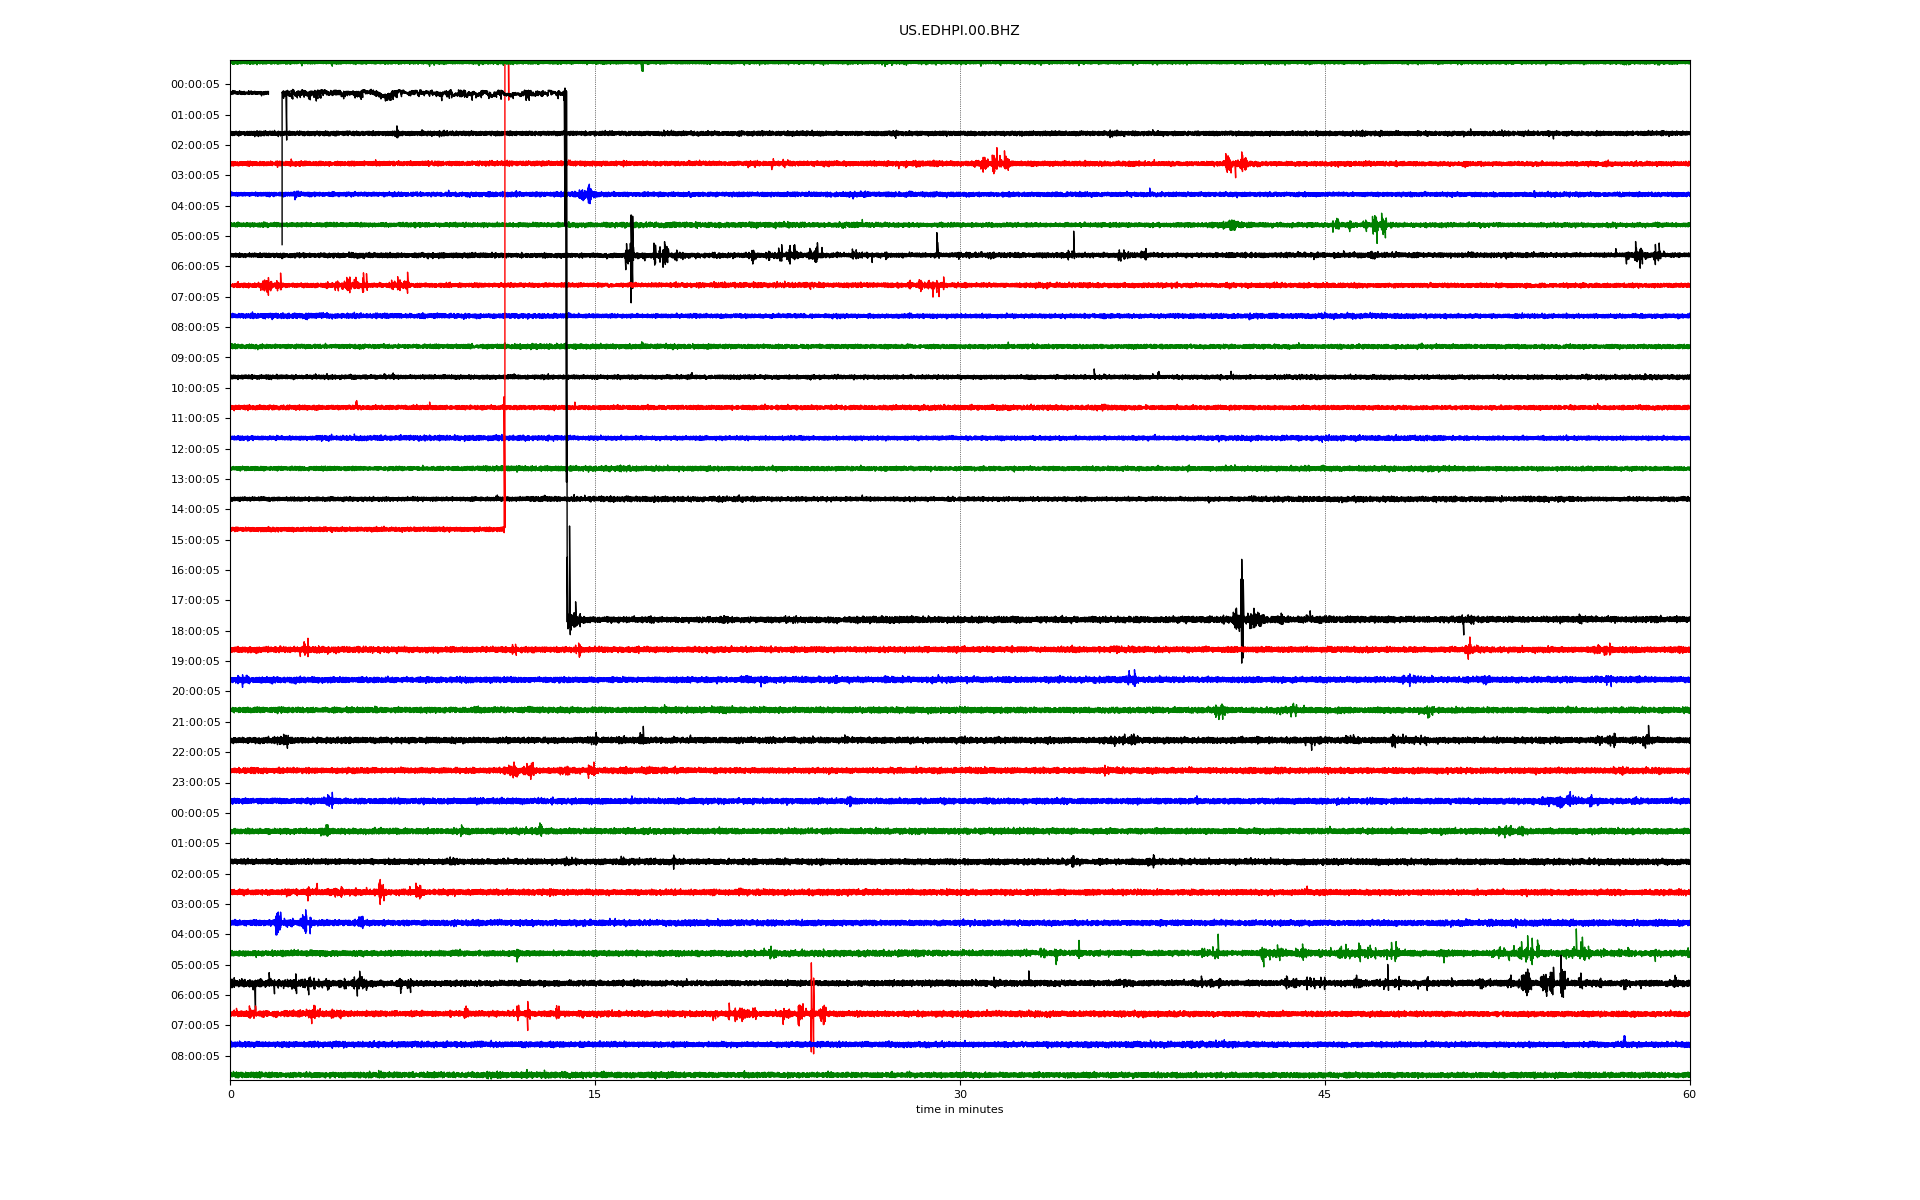Image resolution: width=1920 pixels, height=1200 pixels.
Task: Click the plot title US.EDHPI.00.BHZ
Action: coord(959,31)
